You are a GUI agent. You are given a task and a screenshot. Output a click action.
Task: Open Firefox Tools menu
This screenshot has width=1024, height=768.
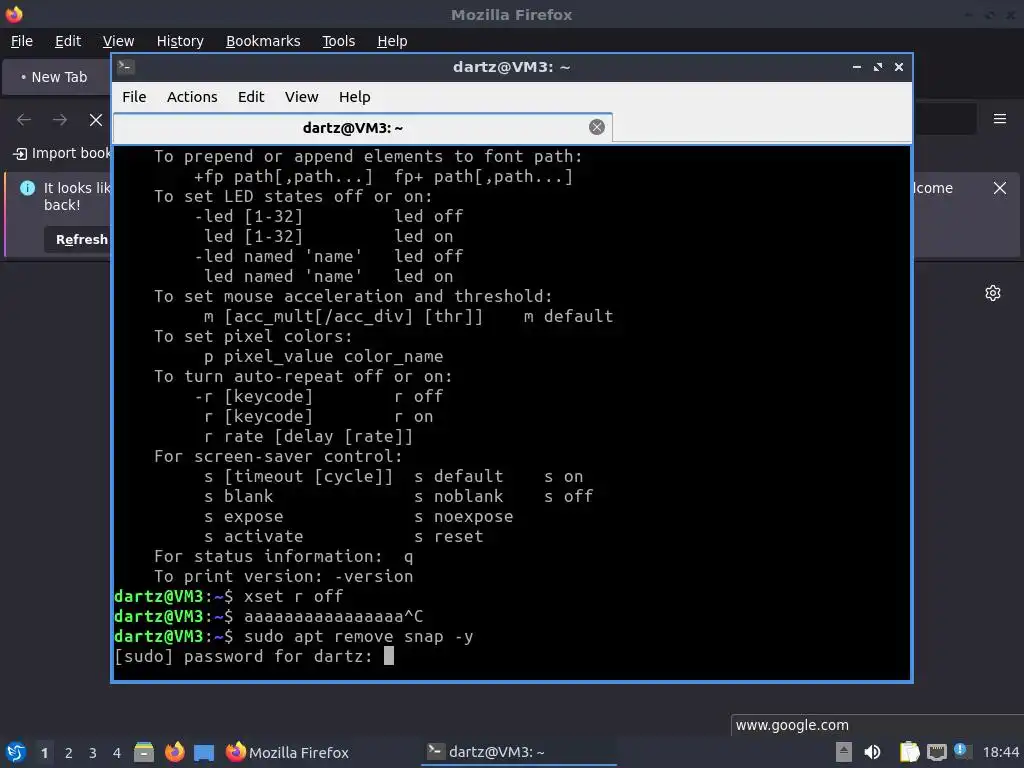(338, 41)
